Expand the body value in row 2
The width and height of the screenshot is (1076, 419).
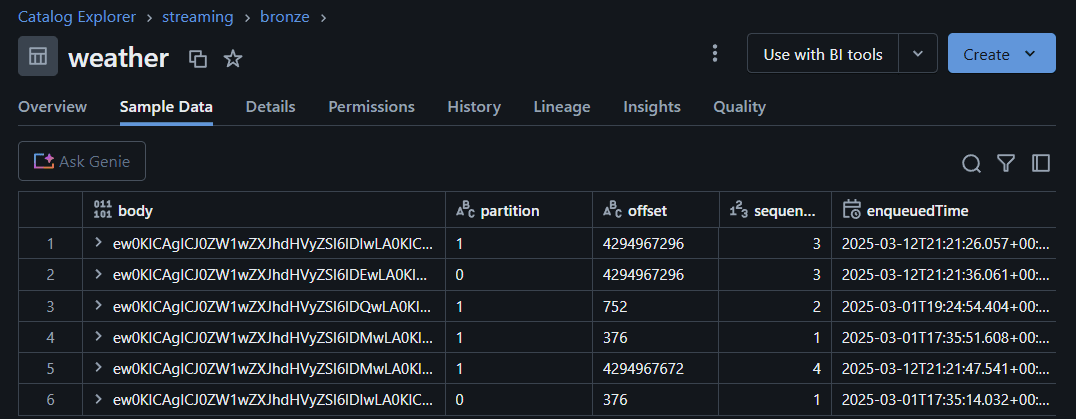[99, 274]
